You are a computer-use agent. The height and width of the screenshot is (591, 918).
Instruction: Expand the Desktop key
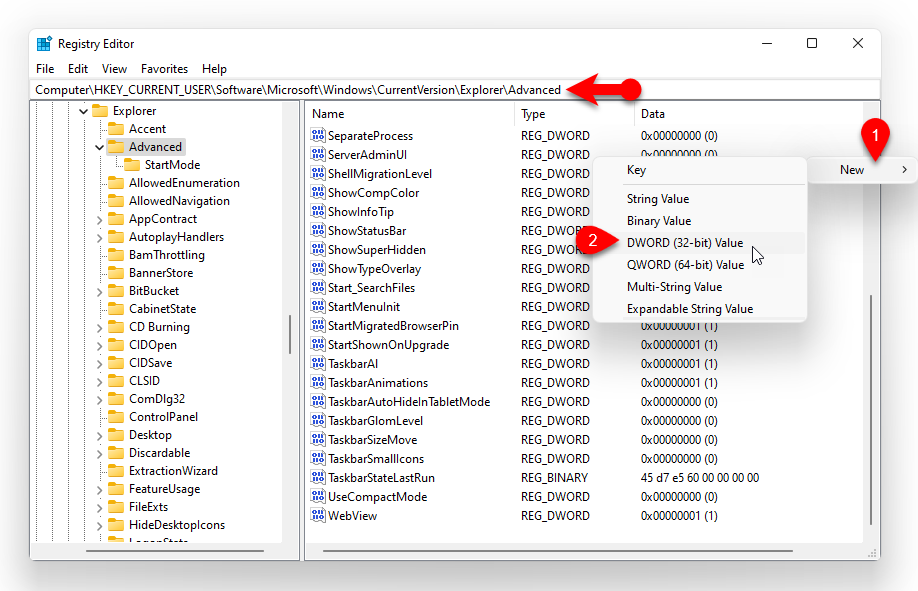pyautogui.click(x=100, y=436)
